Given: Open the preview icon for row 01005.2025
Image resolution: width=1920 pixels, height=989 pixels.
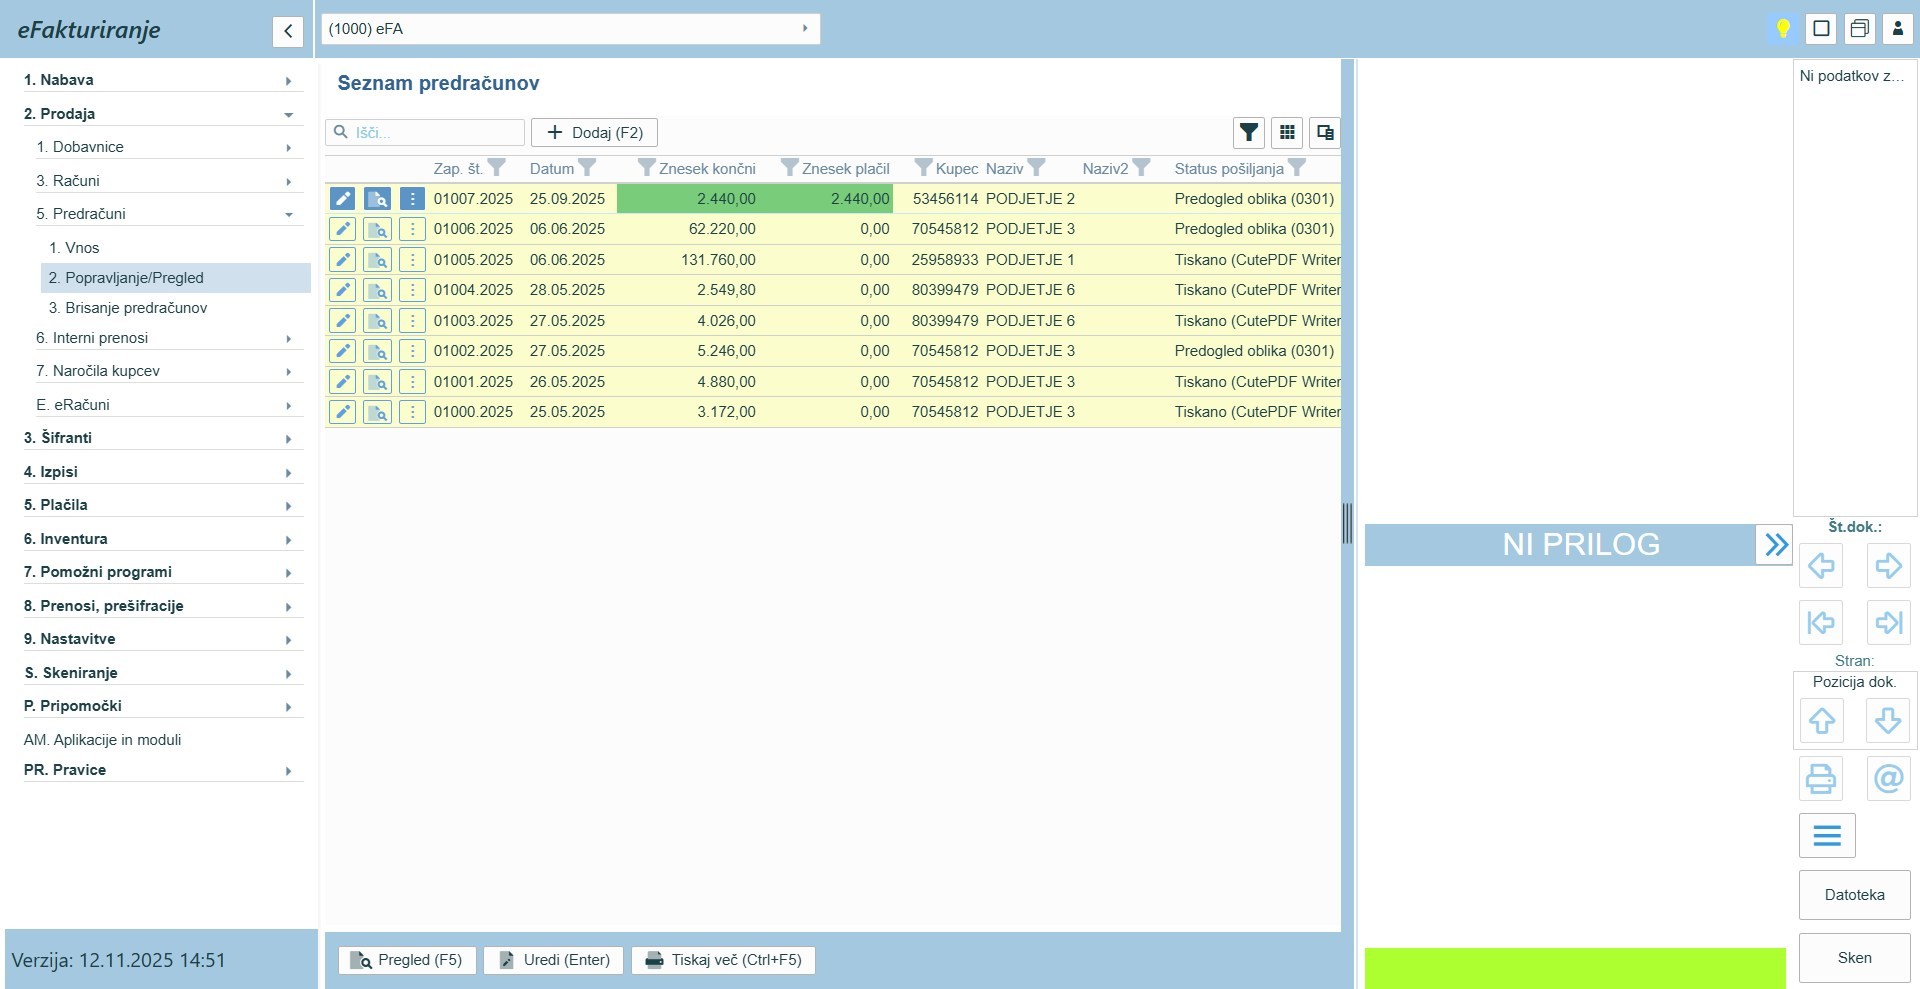Looking at the screenshot, I should (x=377, y=260).
